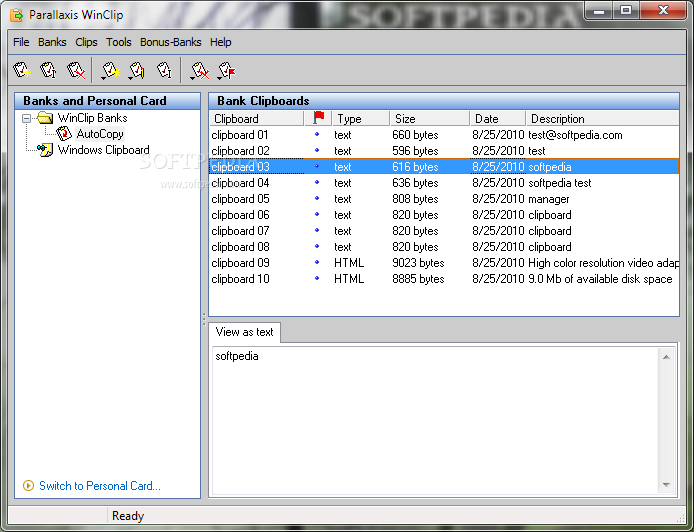Open Switch to Personal Card link
The height and width of the screenshot is (532, 694).
(x=100, y=486)
